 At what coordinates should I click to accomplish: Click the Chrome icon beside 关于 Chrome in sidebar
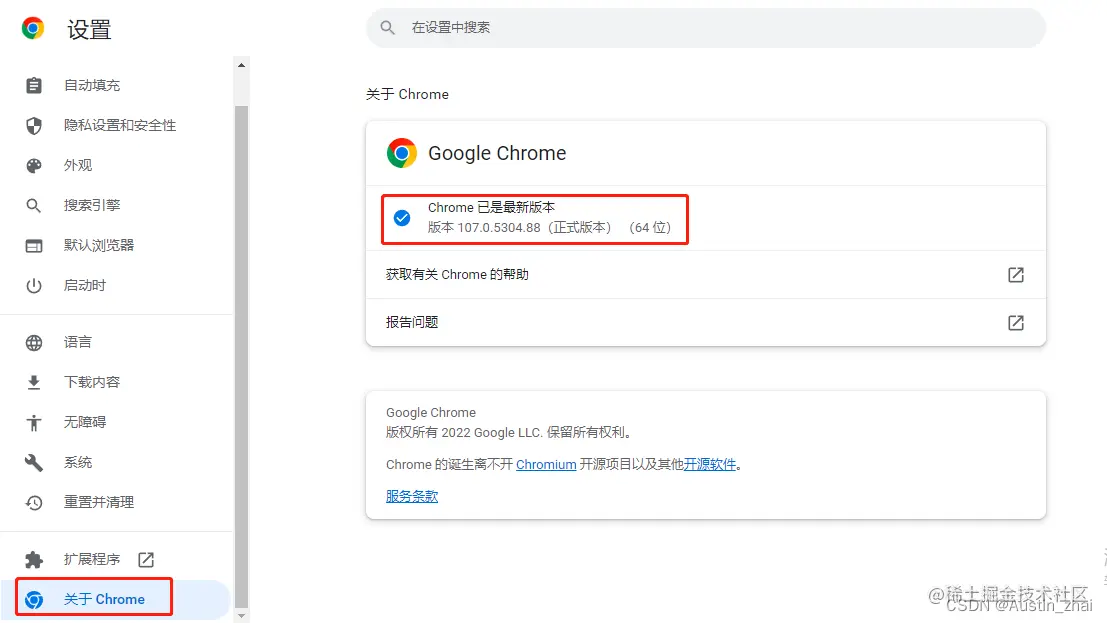(x=34, y=600)
